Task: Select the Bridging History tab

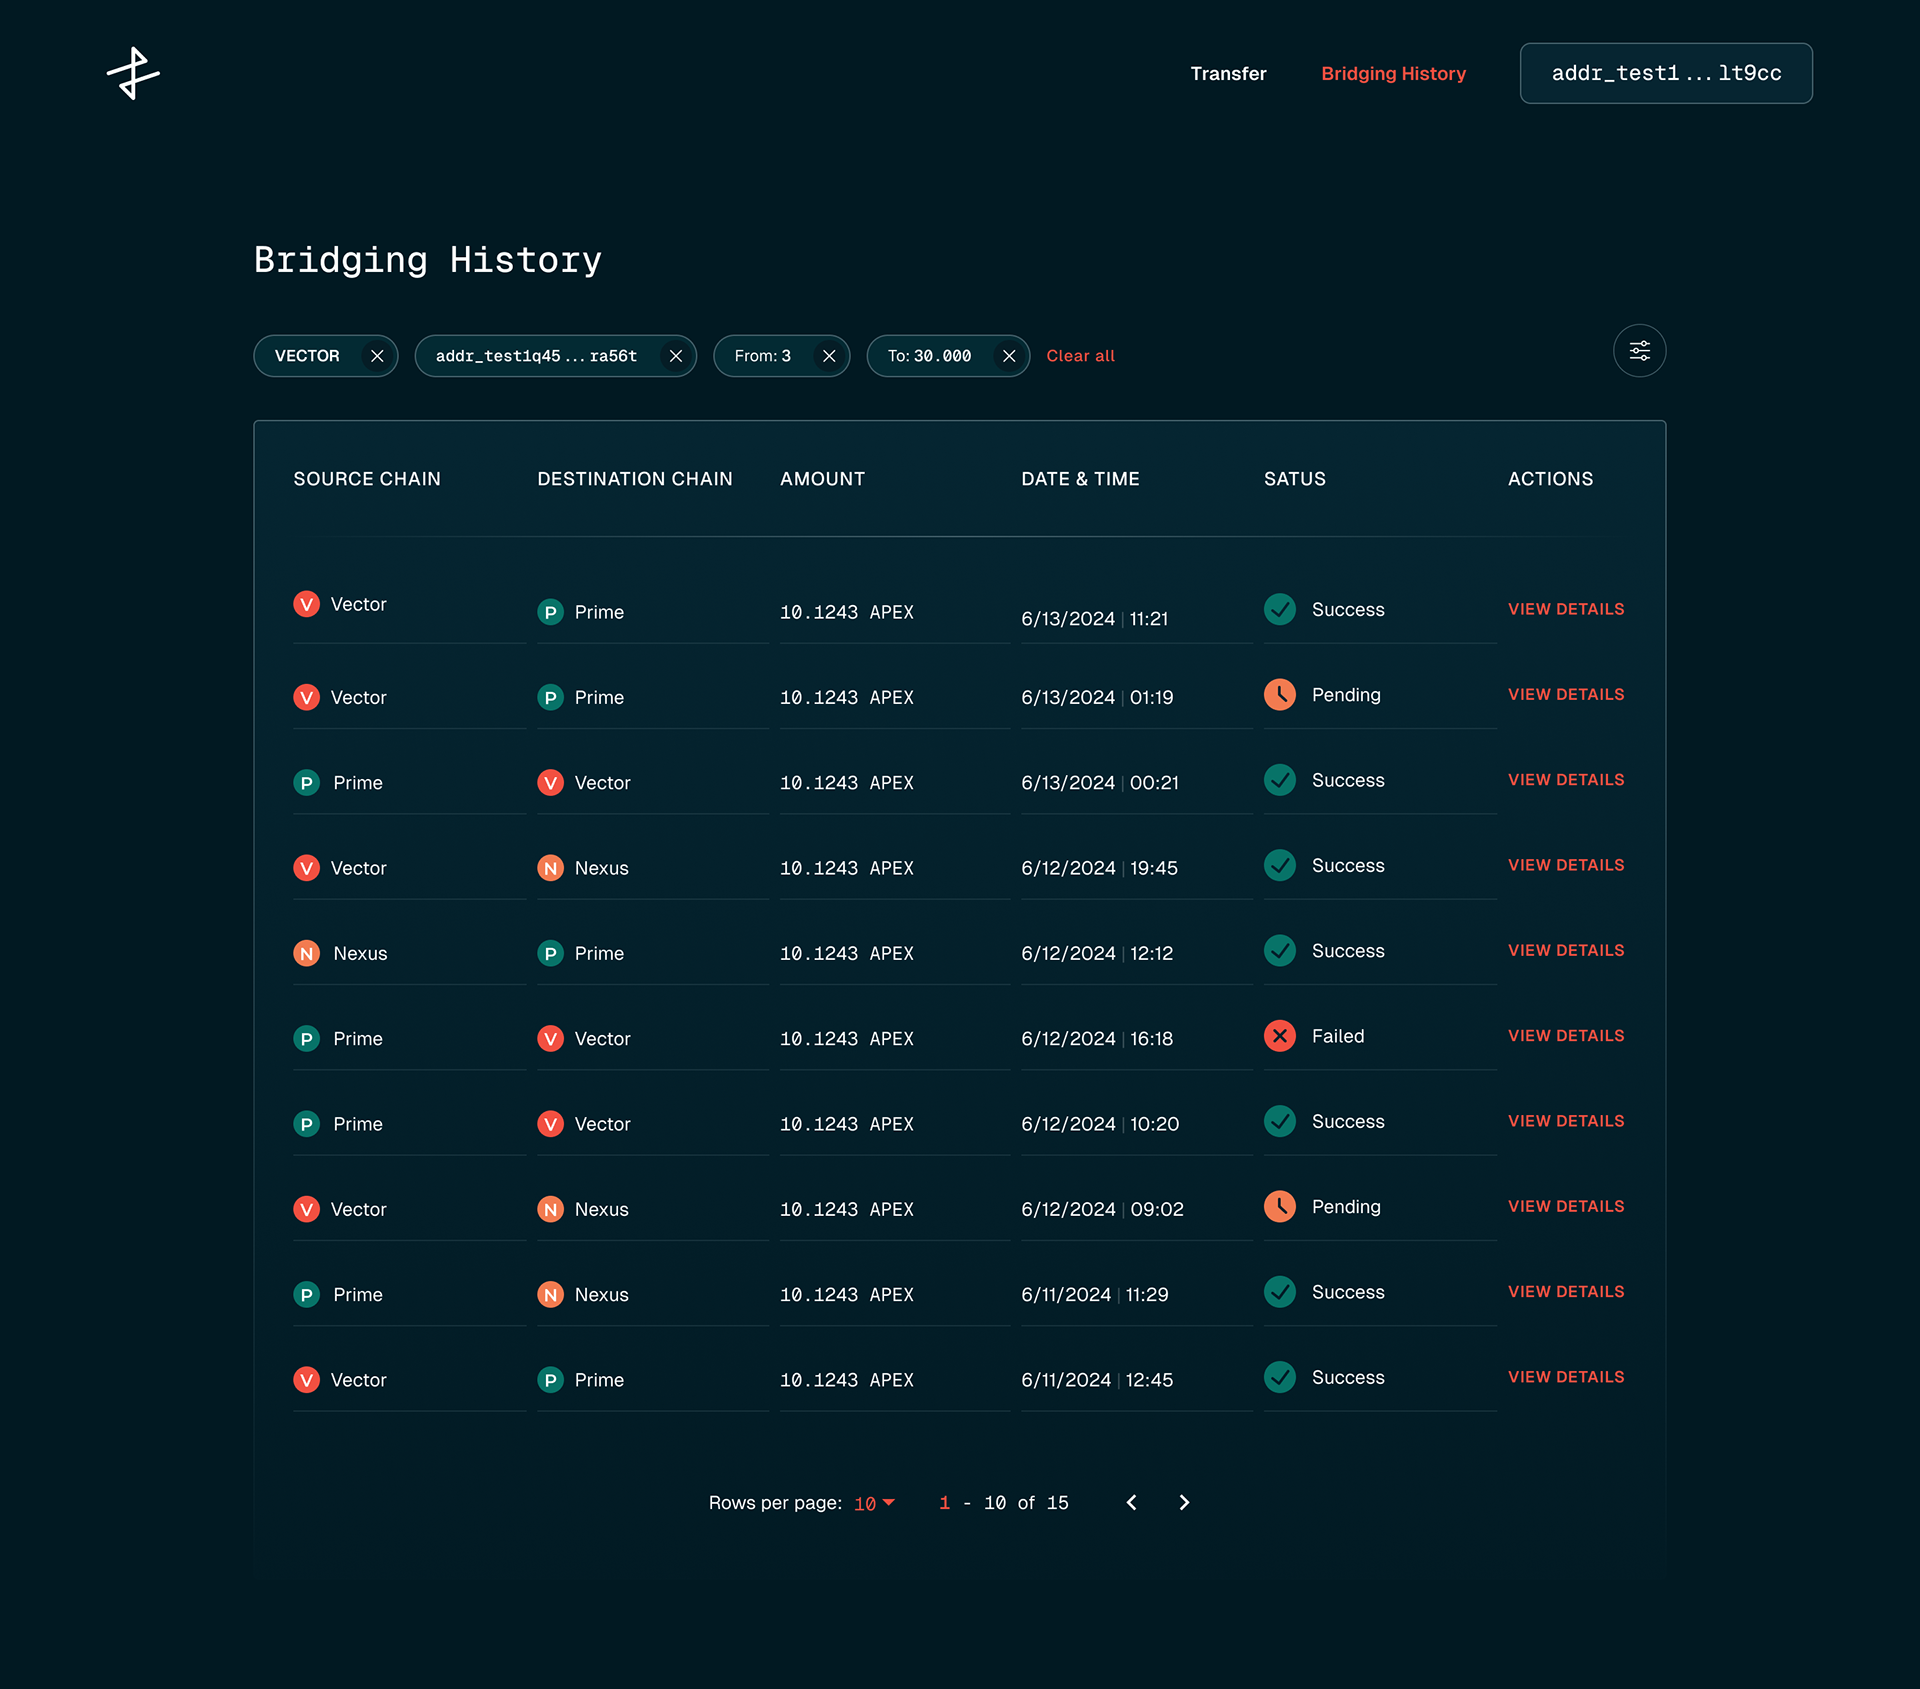Action: click(1392, 73)
